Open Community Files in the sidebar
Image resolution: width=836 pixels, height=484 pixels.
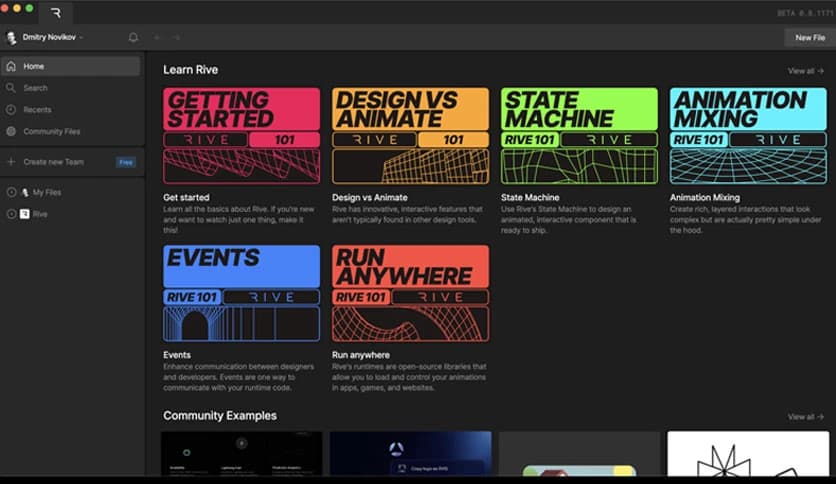pyautogui.click(x=70, y=132)
